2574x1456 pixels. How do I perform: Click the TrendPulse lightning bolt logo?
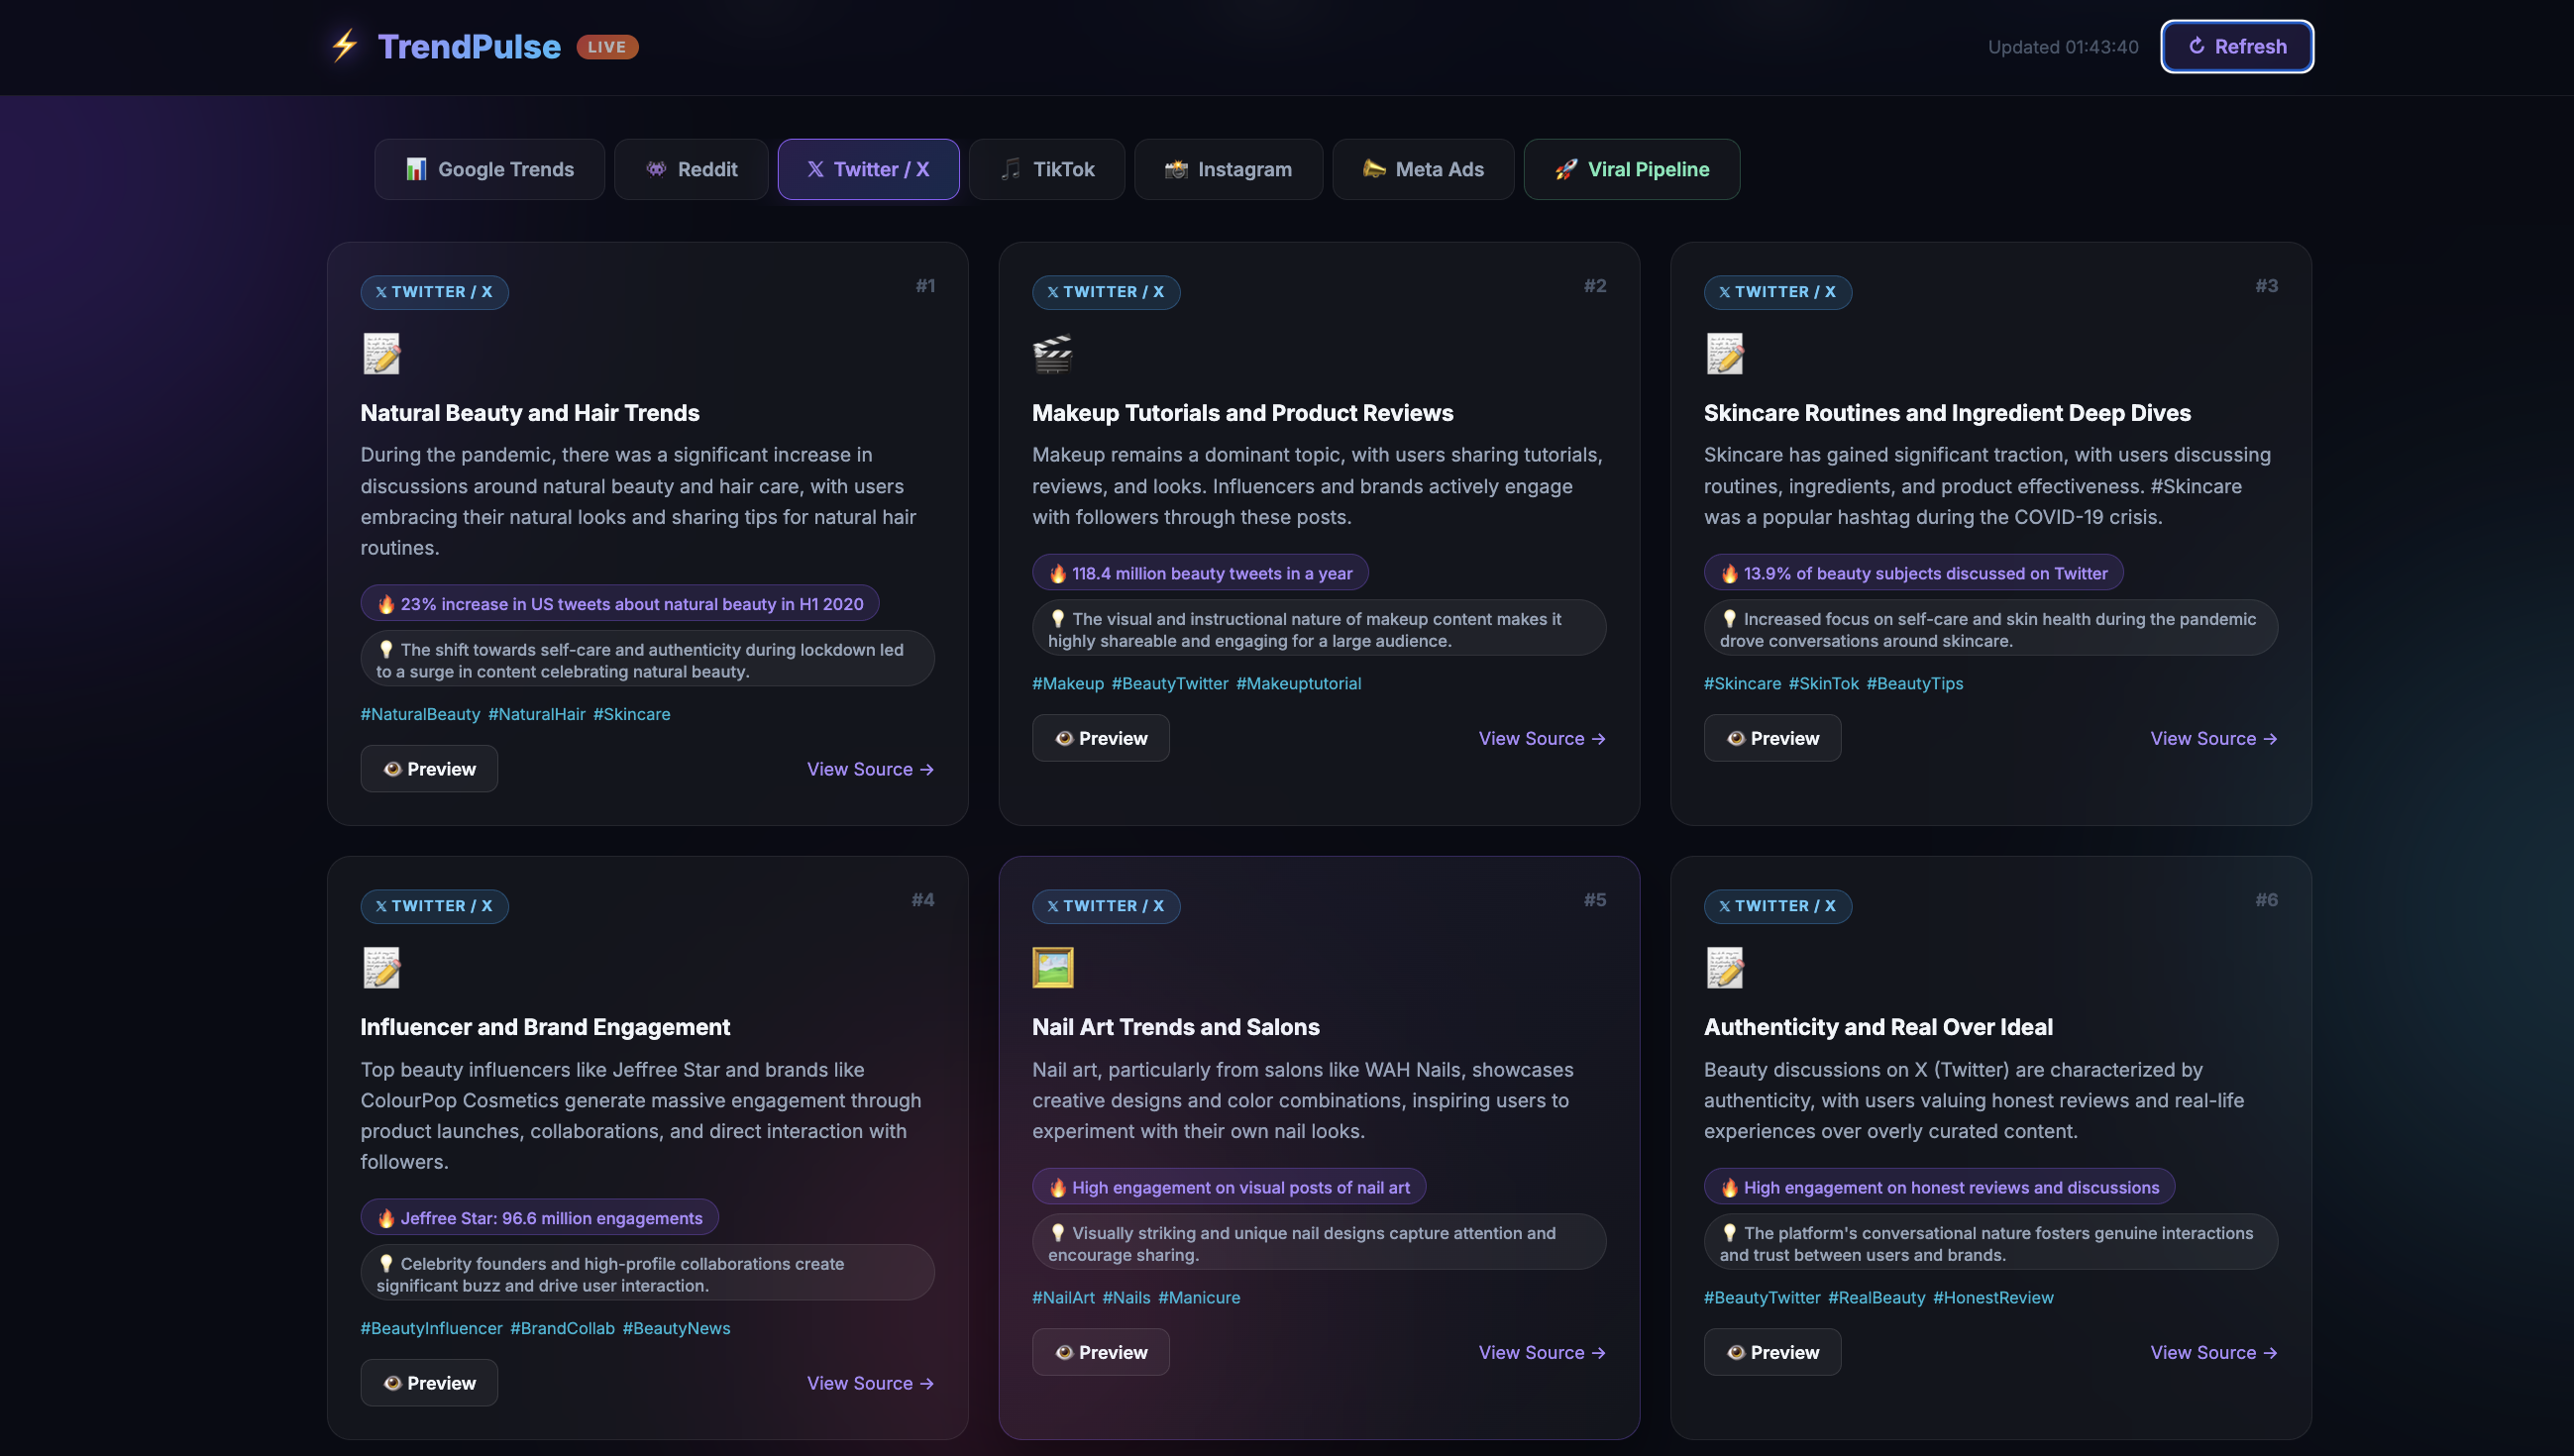pos(345,46)
